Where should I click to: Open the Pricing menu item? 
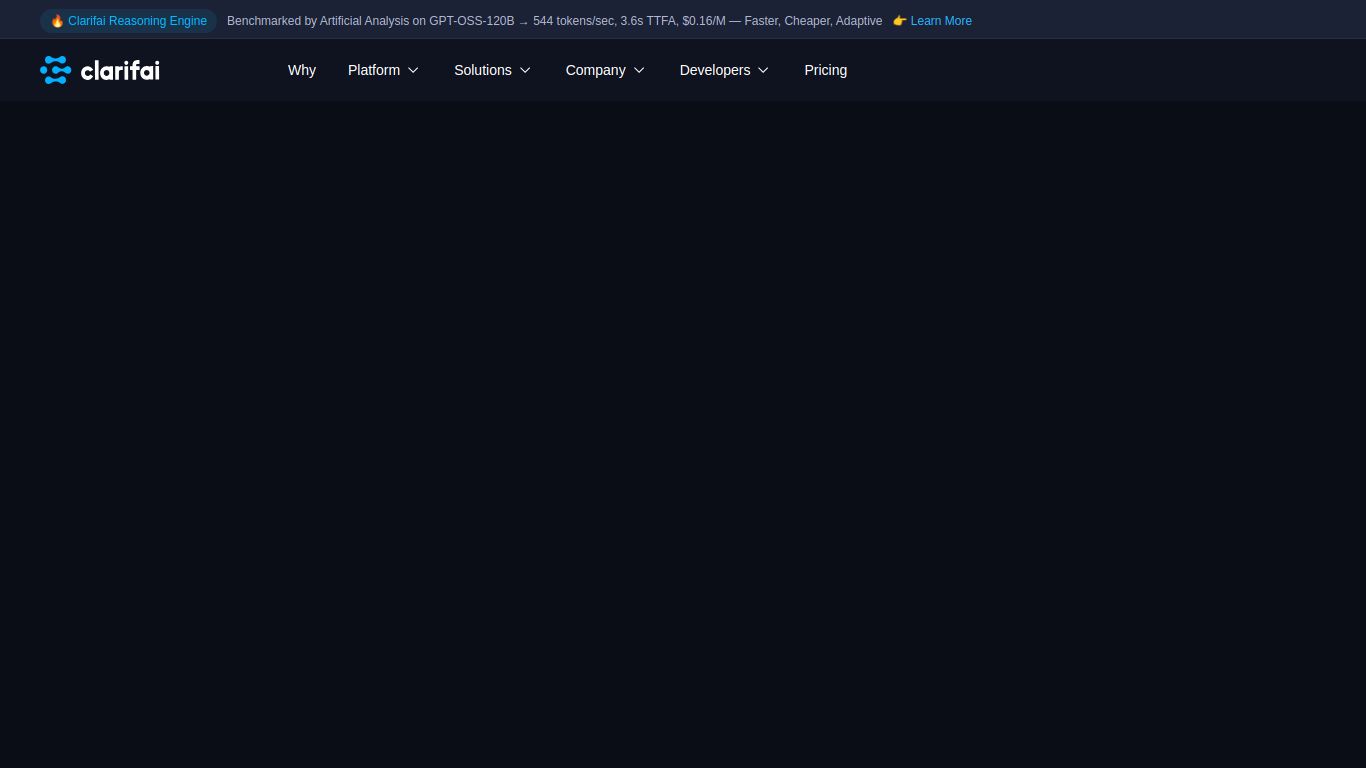825,70
